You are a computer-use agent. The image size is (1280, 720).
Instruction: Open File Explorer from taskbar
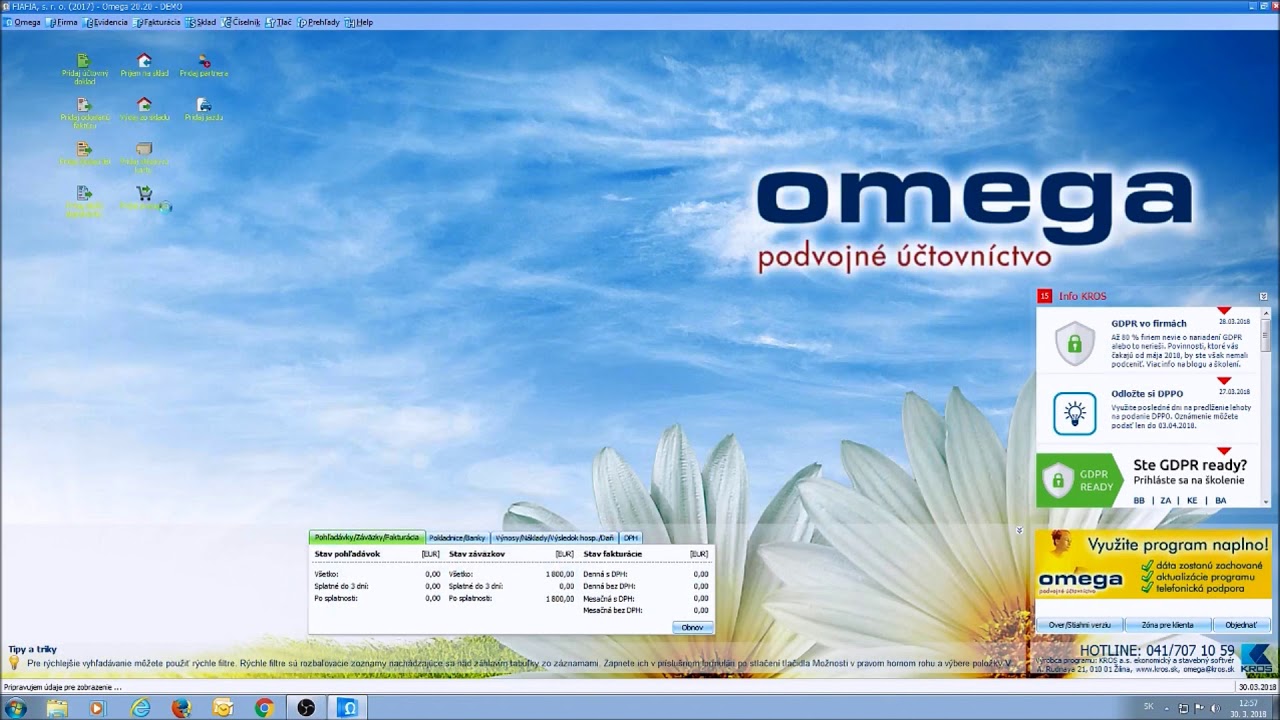pyautogui.click(x=57, y=708)
